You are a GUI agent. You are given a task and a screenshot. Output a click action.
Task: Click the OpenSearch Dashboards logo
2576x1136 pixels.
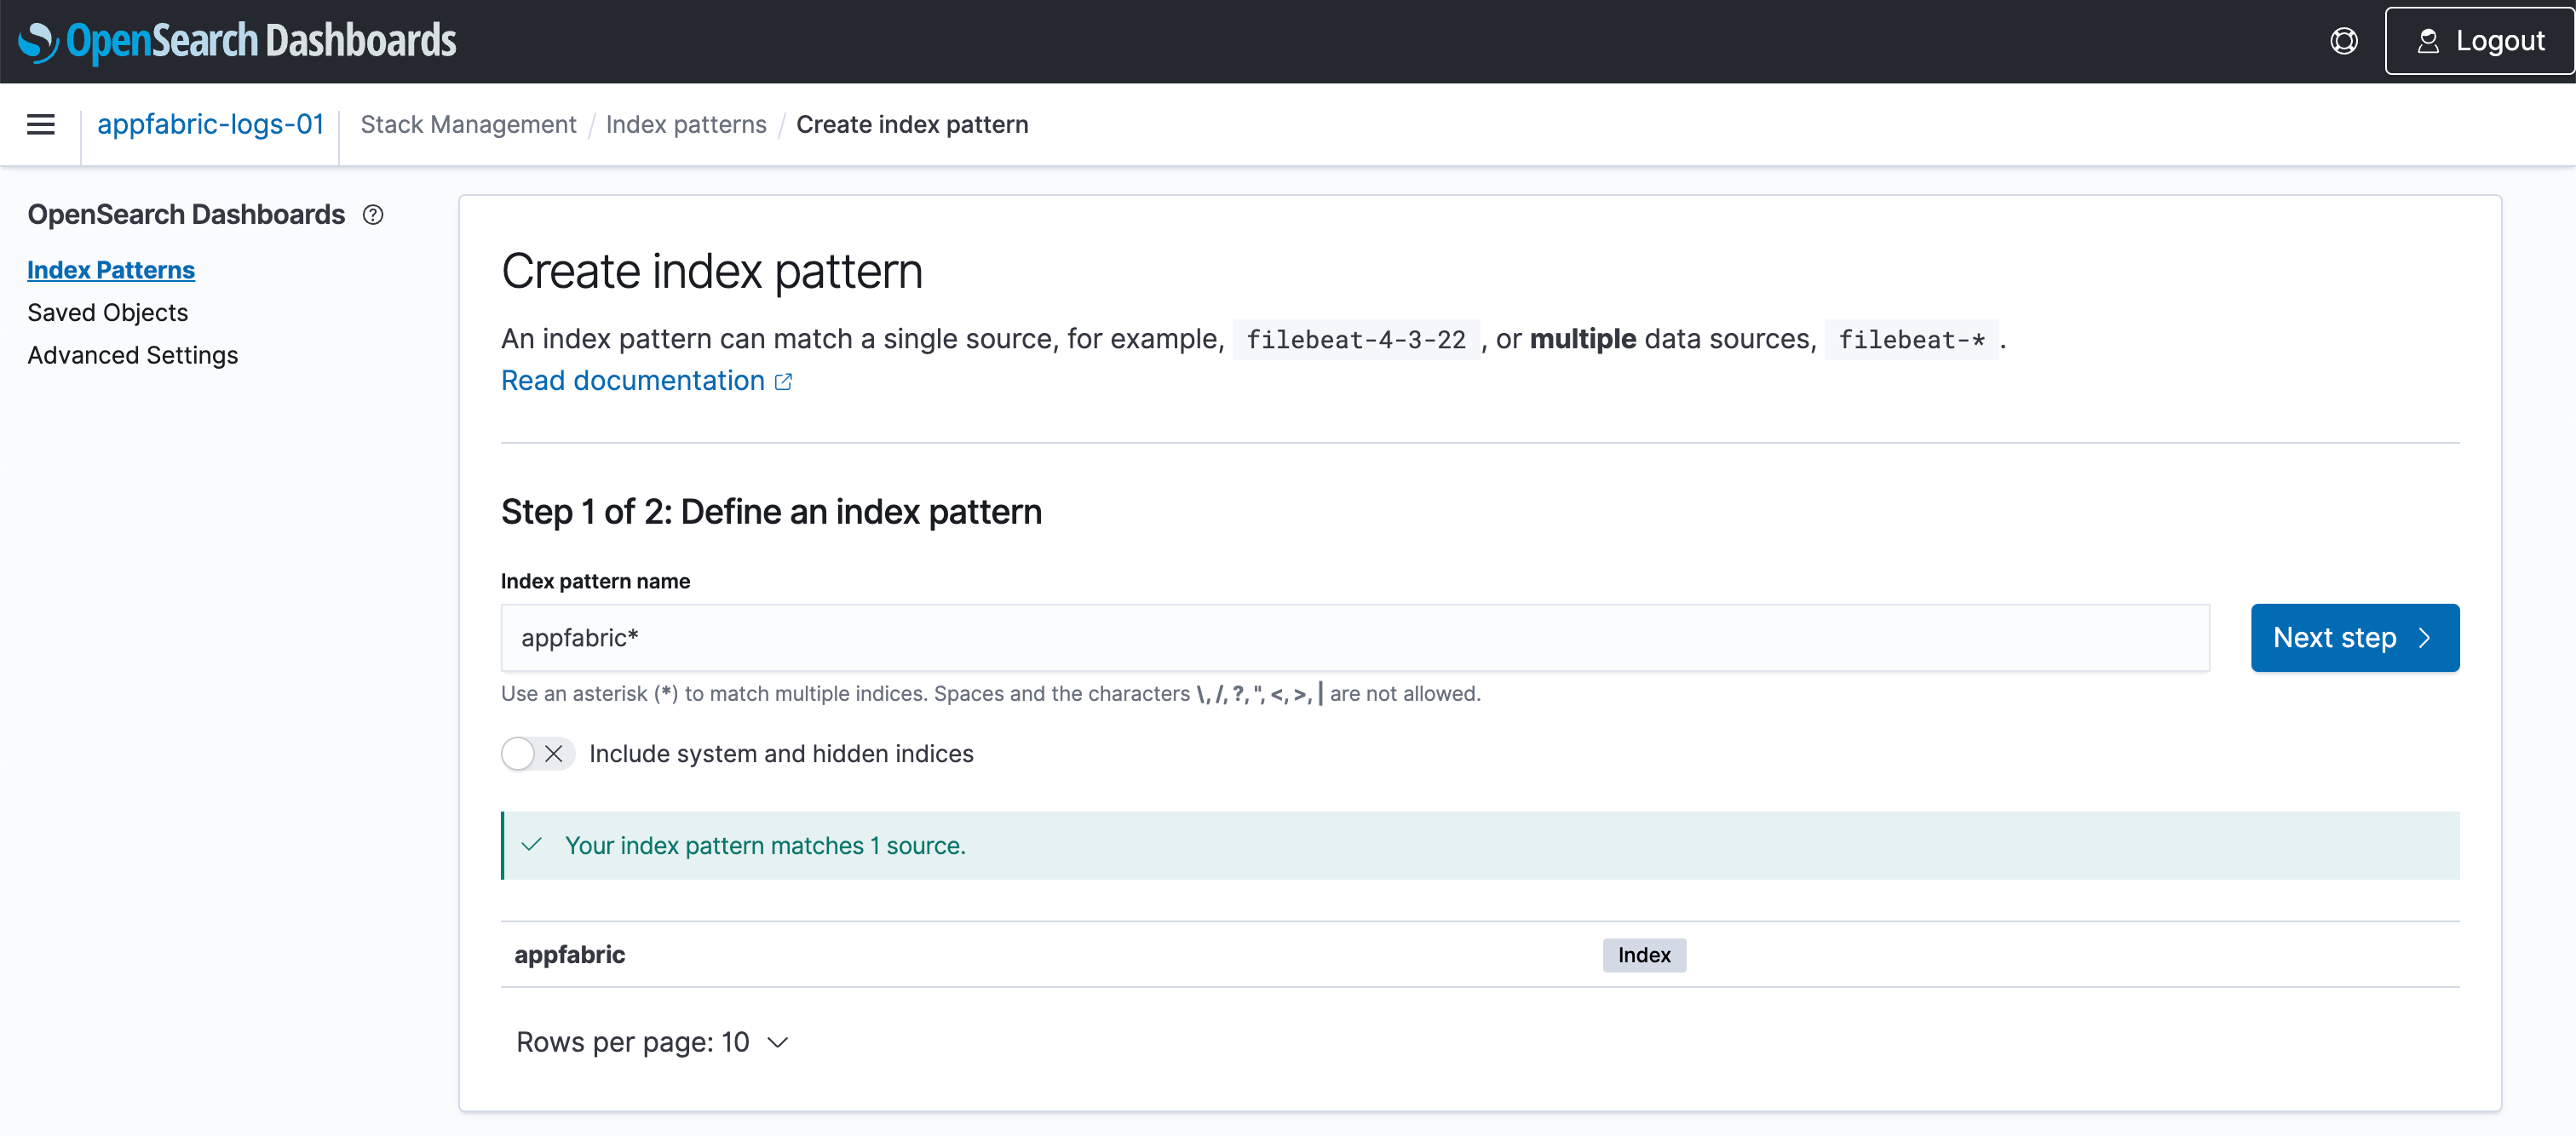pyautogui.click(x=237, y=41)
